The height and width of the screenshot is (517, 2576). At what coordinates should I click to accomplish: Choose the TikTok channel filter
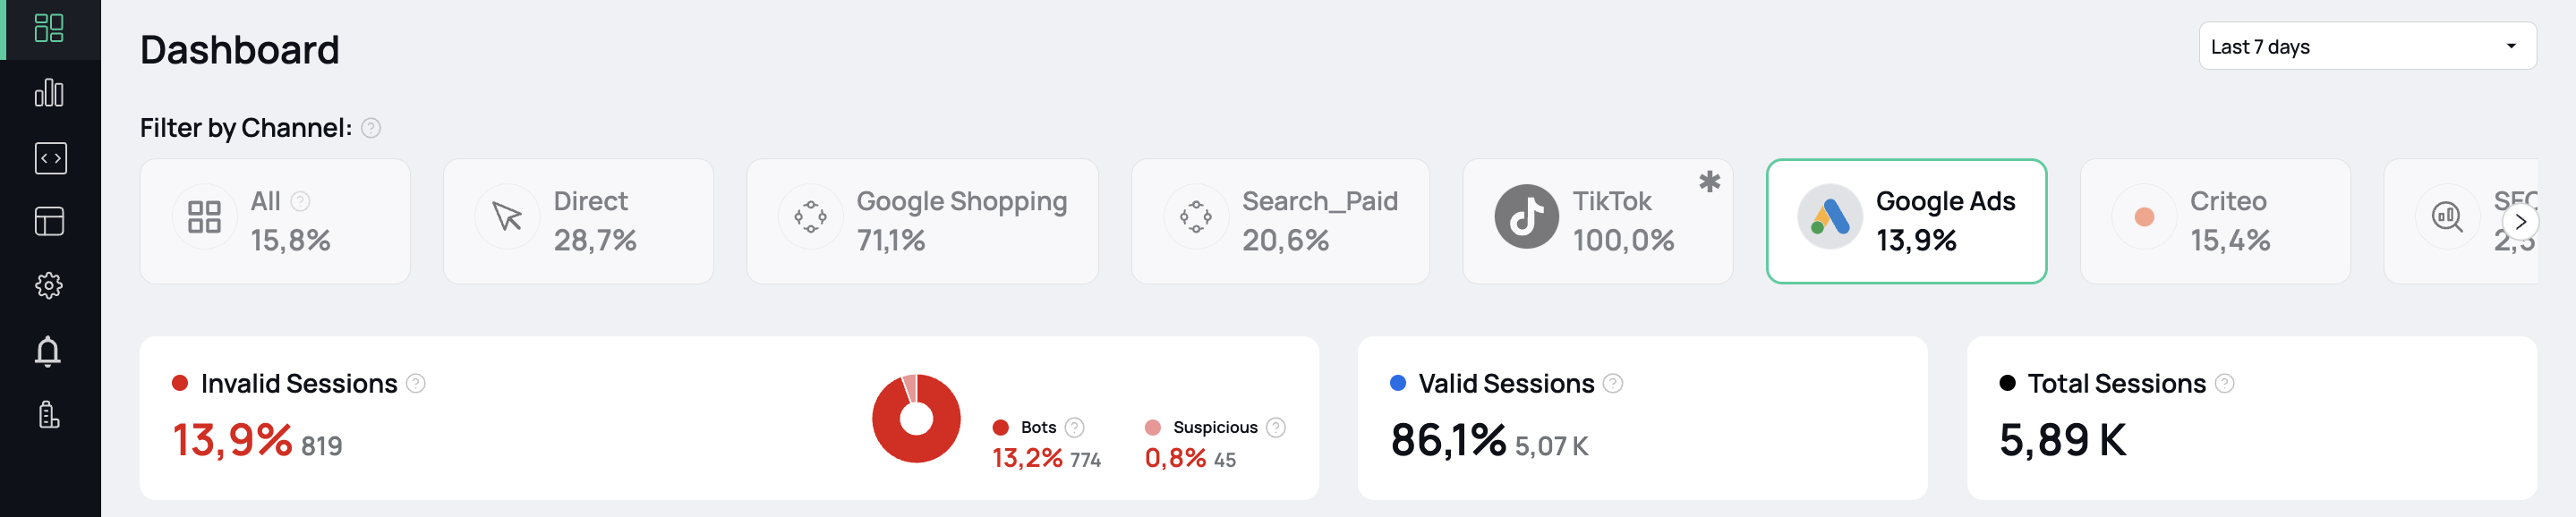pos(1597,221)
